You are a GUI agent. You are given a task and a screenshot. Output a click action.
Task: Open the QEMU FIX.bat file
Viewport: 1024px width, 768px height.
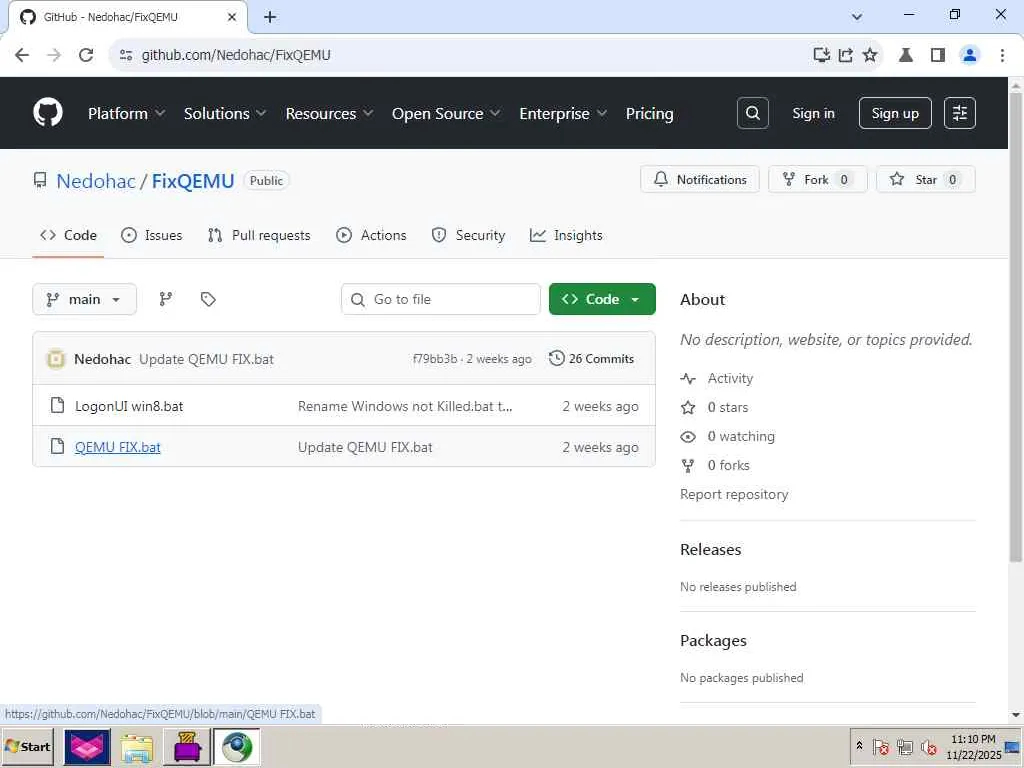[x=118, y=447]
